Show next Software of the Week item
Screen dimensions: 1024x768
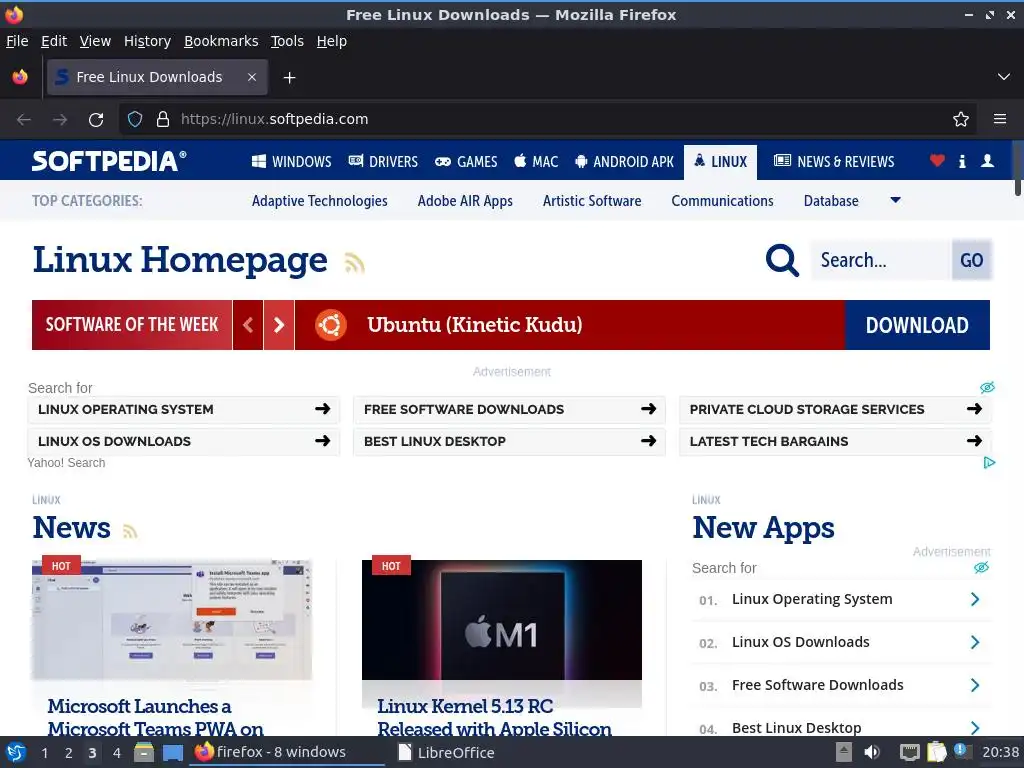point(279,325)
